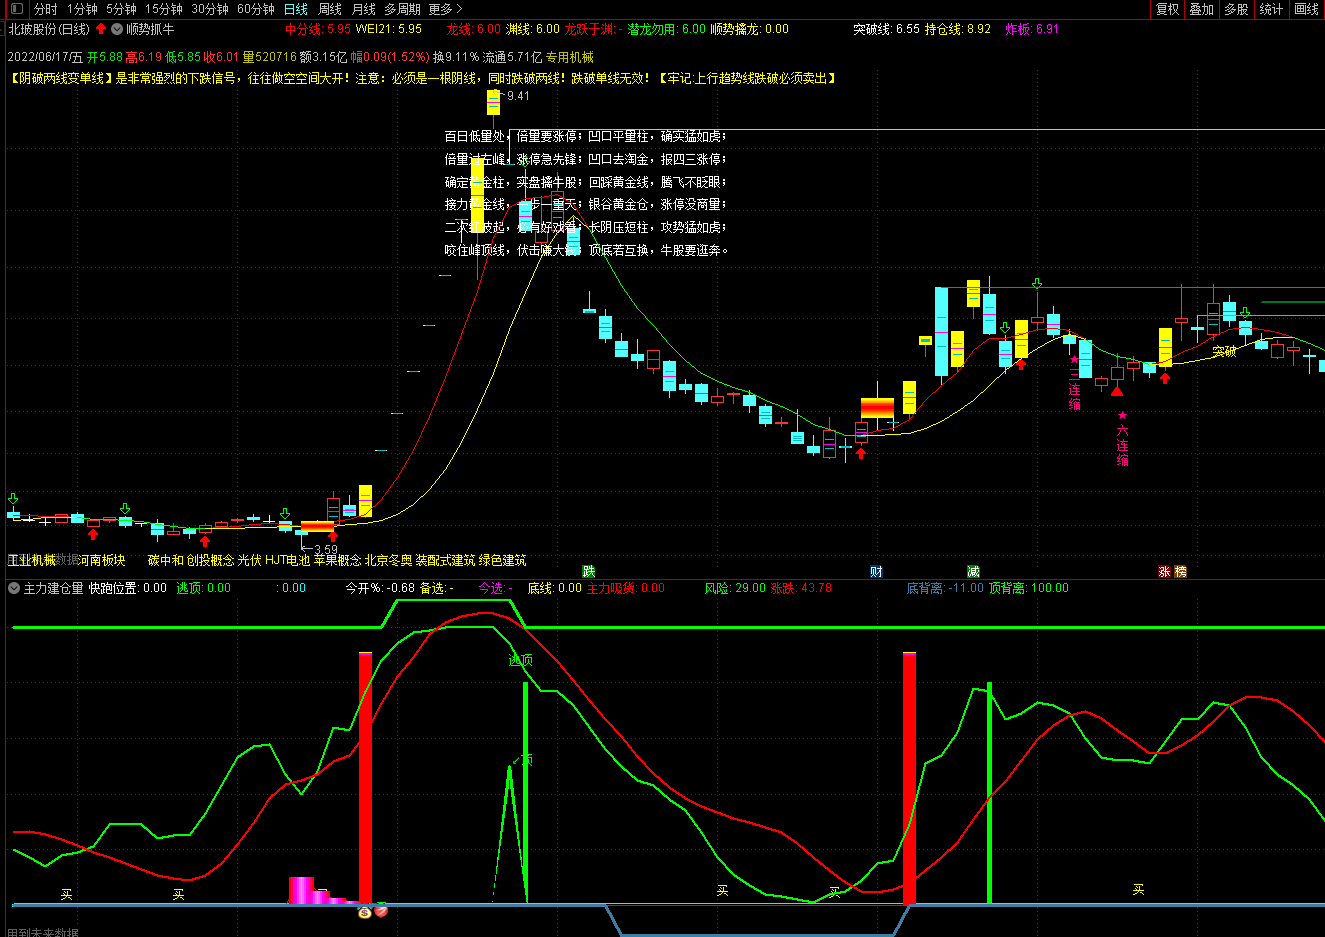
Task: Click the HJT电池 concept tag
Action: 288,560
